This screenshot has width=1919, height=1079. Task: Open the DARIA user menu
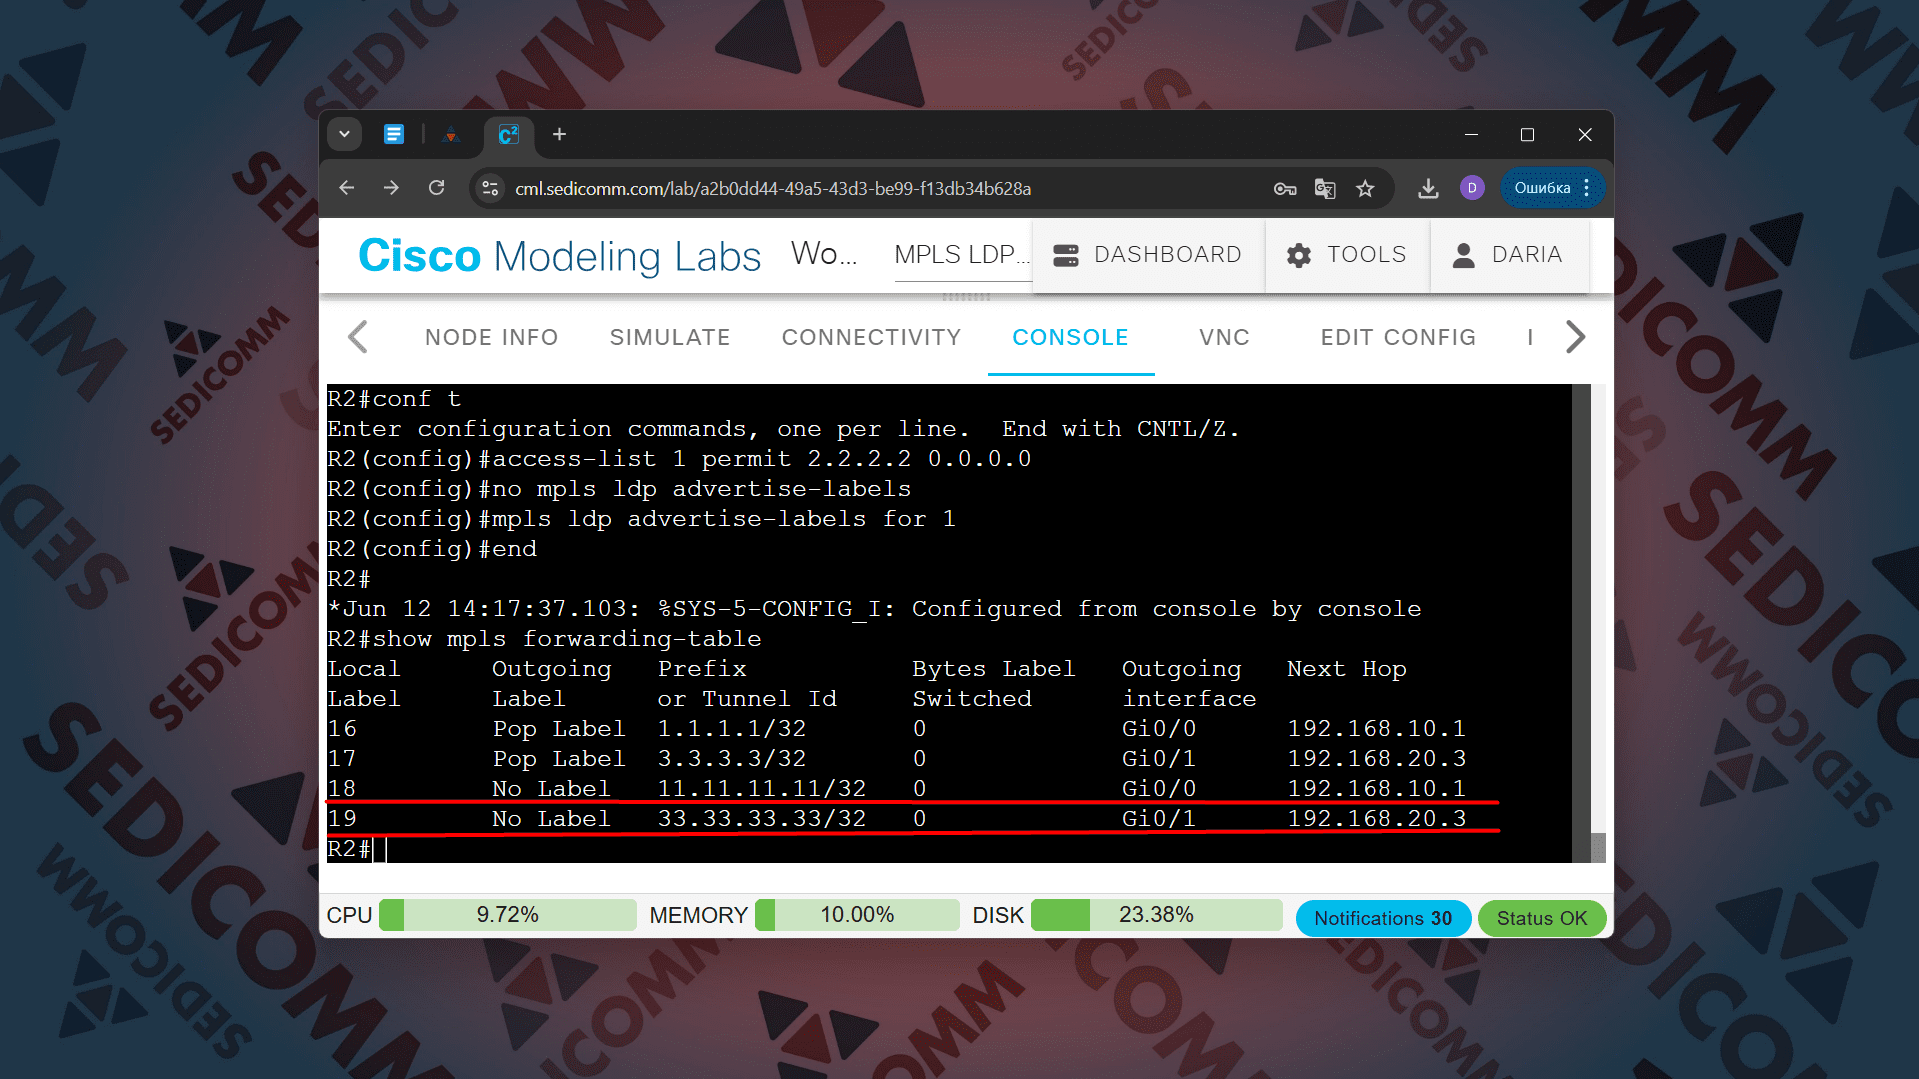(1508, 255)
